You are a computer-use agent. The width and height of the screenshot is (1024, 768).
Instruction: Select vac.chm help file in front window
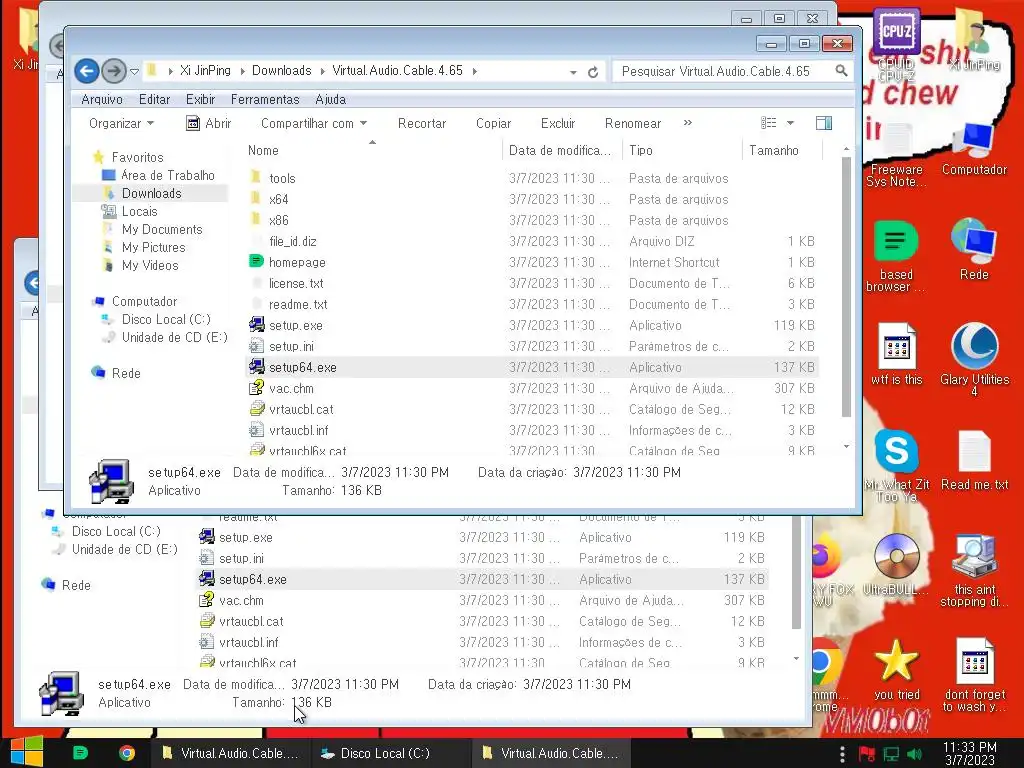[x=291, y=389]
